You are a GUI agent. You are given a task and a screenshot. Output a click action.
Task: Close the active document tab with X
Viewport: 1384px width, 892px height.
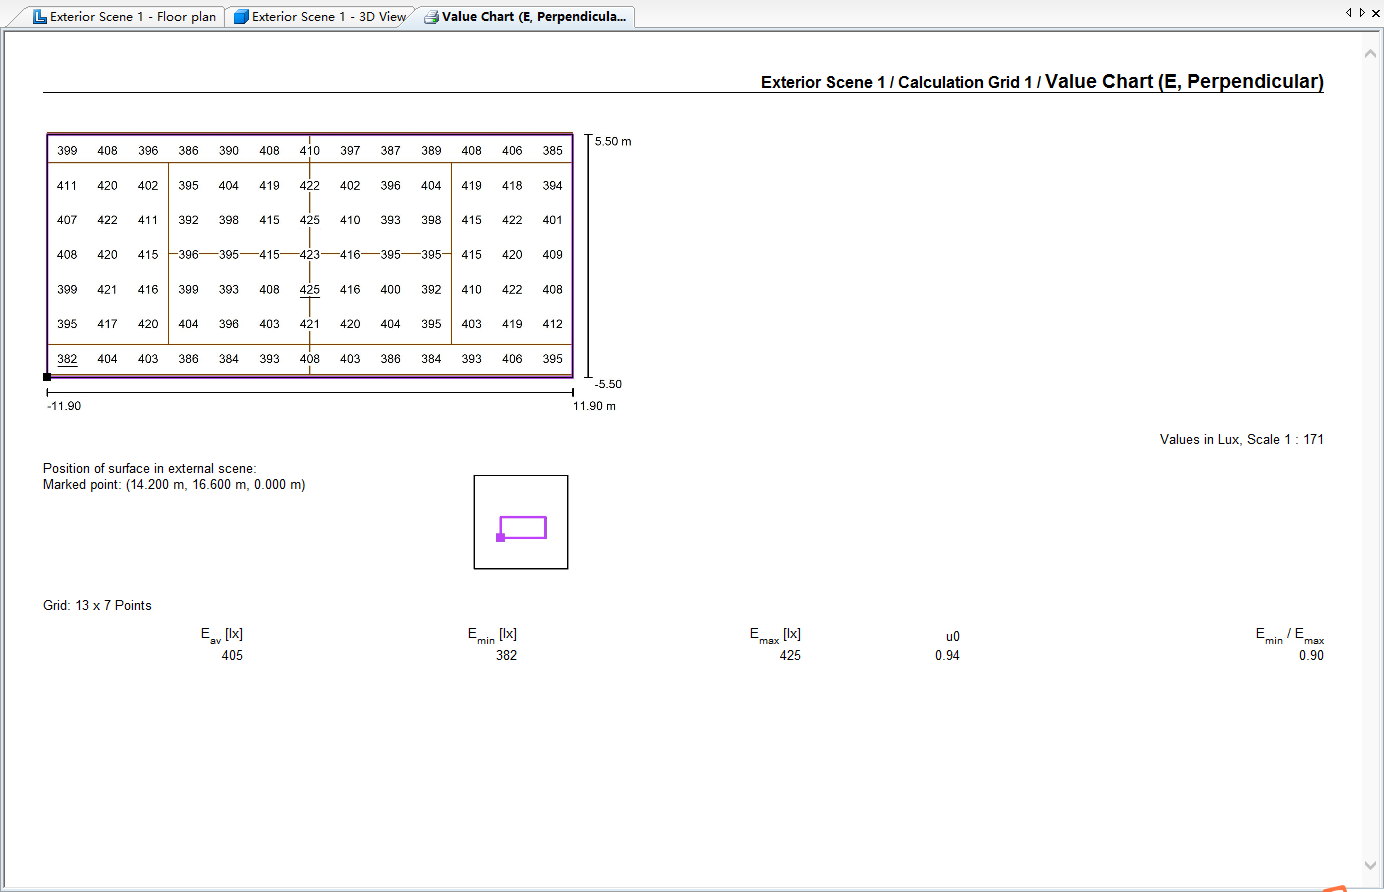click(x=1375, y=13)
